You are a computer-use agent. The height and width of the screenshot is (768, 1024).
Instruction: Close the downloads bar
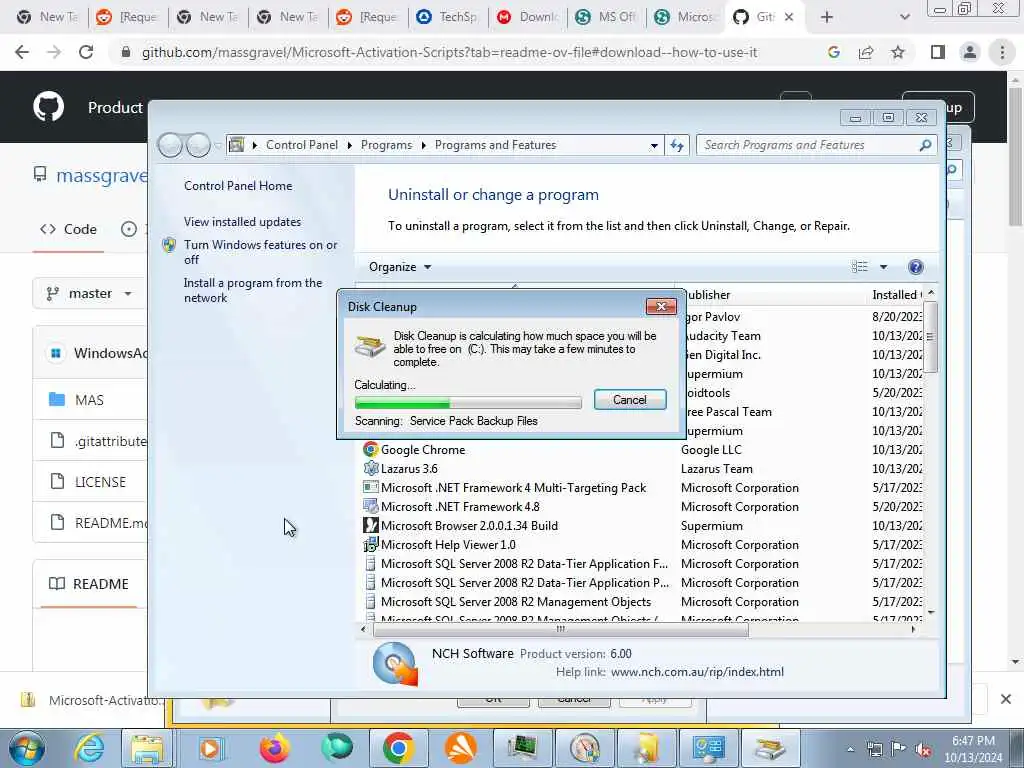pyautogui.click(x=1005, y=699)
